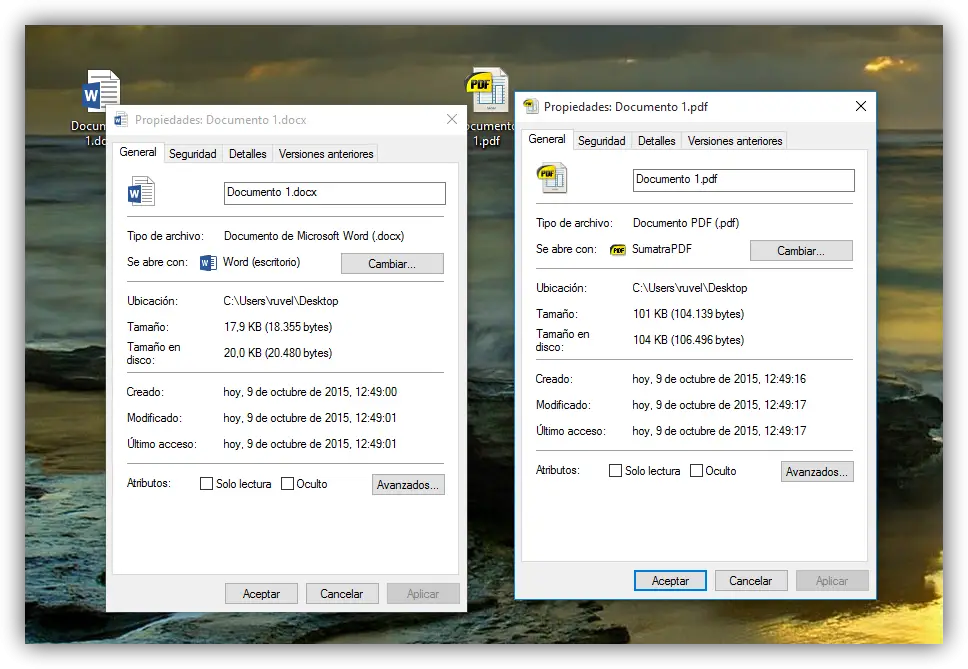Click the size on disk 20,0 KB (20.480 bytes)
Viewport: 968px width, 669px height.
[278, 353]
